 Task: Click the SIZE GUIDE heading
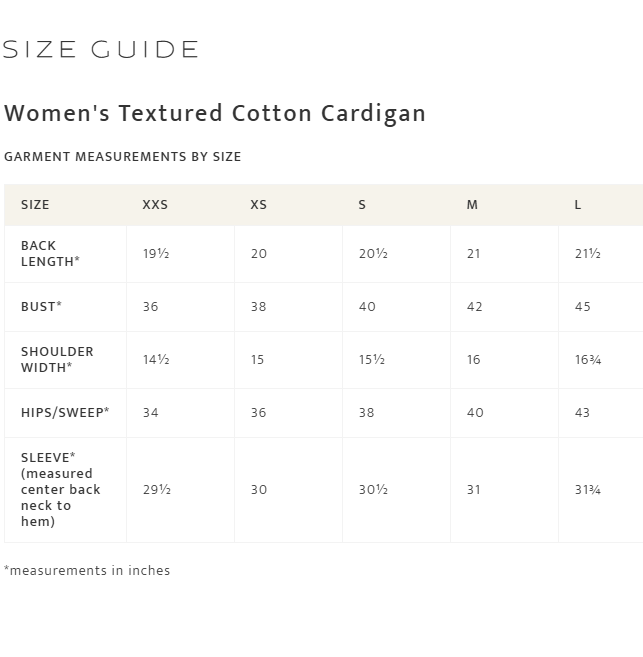tap(100, 49)
